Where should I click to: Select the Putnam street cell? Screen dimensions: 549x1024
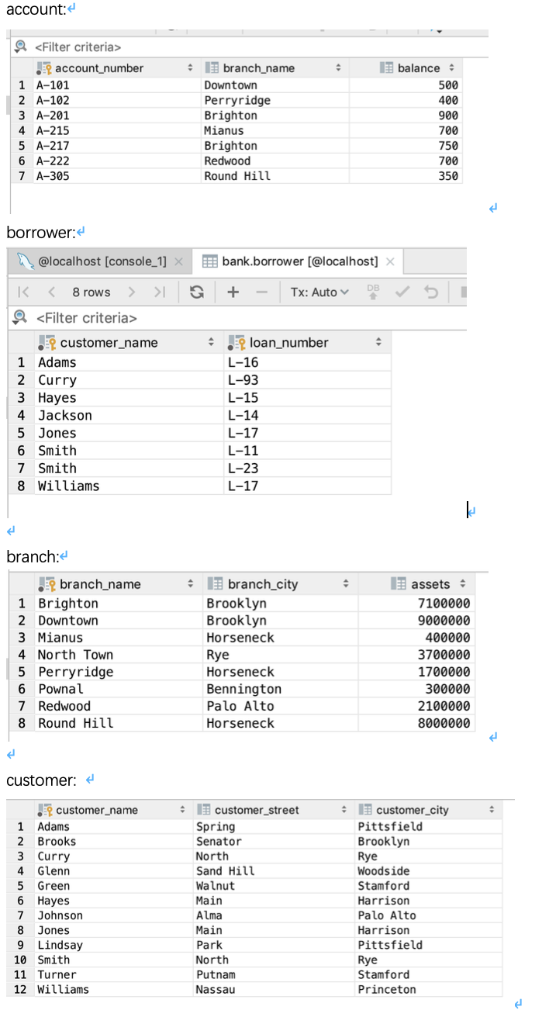coord(274,974)
